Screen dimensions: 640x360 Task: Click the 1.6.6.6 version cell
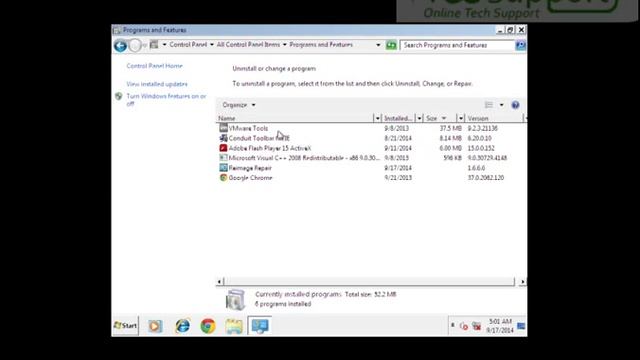(x=476, y=168)
